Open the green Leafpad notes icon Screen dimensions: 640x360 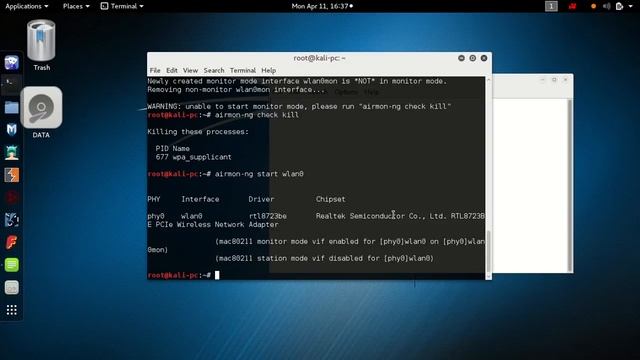(11, 265)
